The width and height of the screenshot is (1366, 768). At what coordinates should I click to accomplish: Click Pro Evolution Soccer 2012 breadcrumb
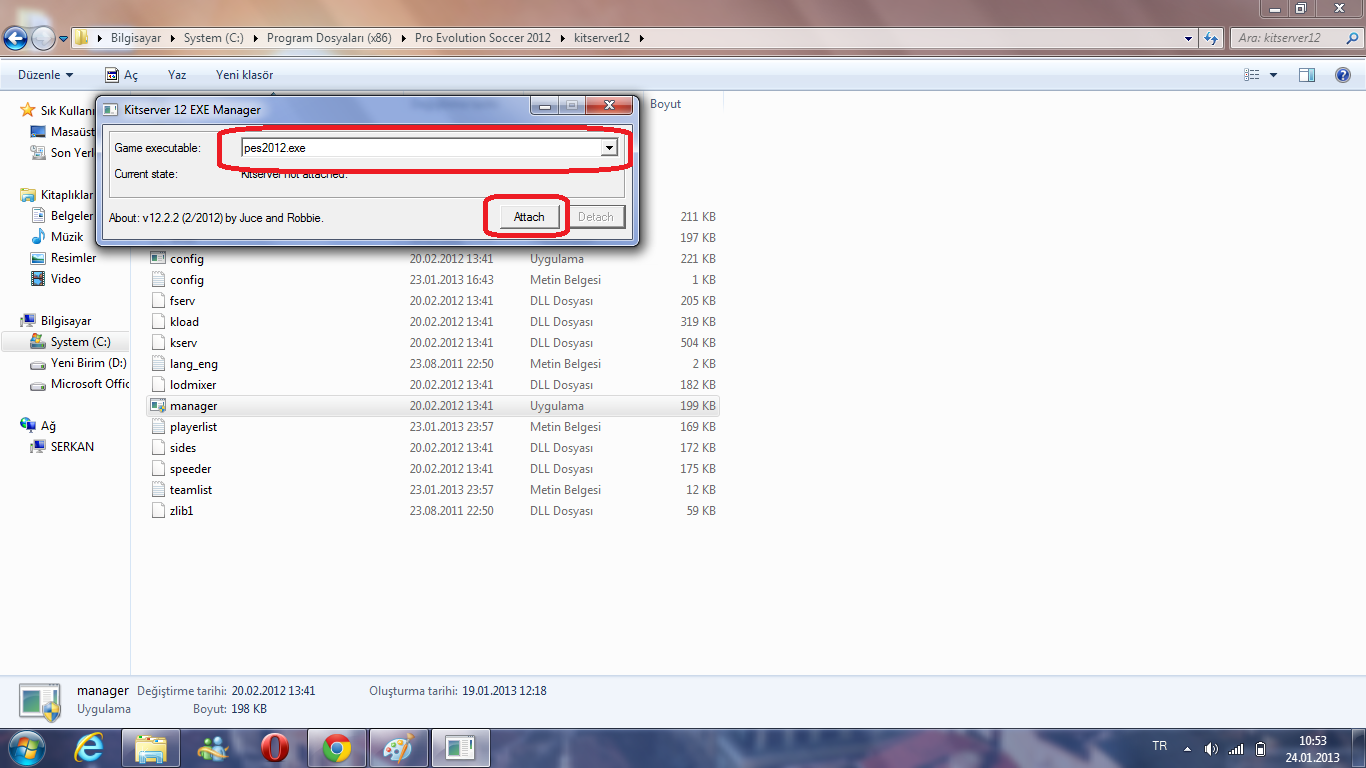tap(482, 38)
